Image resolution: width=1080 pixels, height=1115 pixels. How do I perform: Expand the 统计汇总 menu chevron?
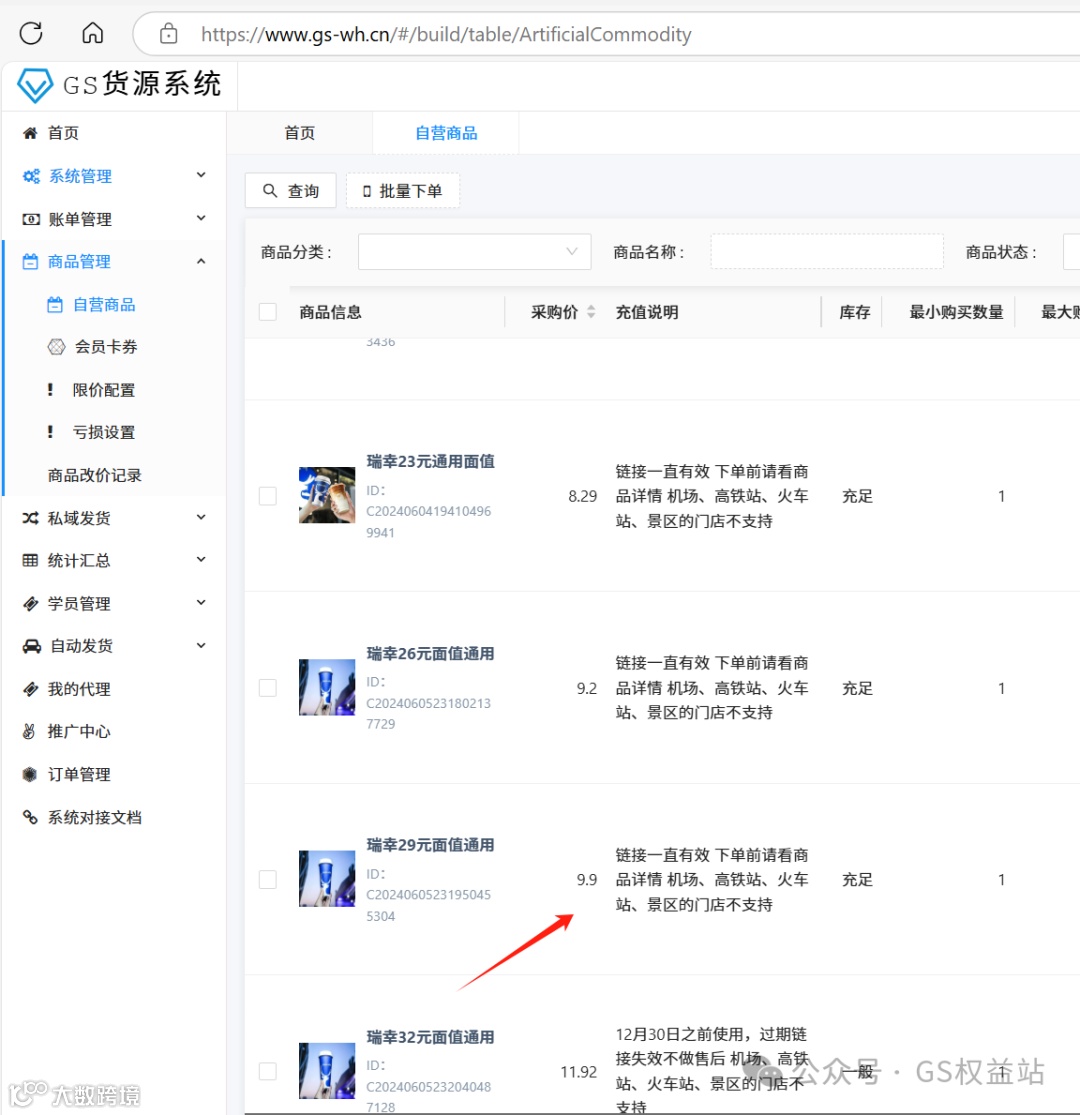tap(201, 560)
